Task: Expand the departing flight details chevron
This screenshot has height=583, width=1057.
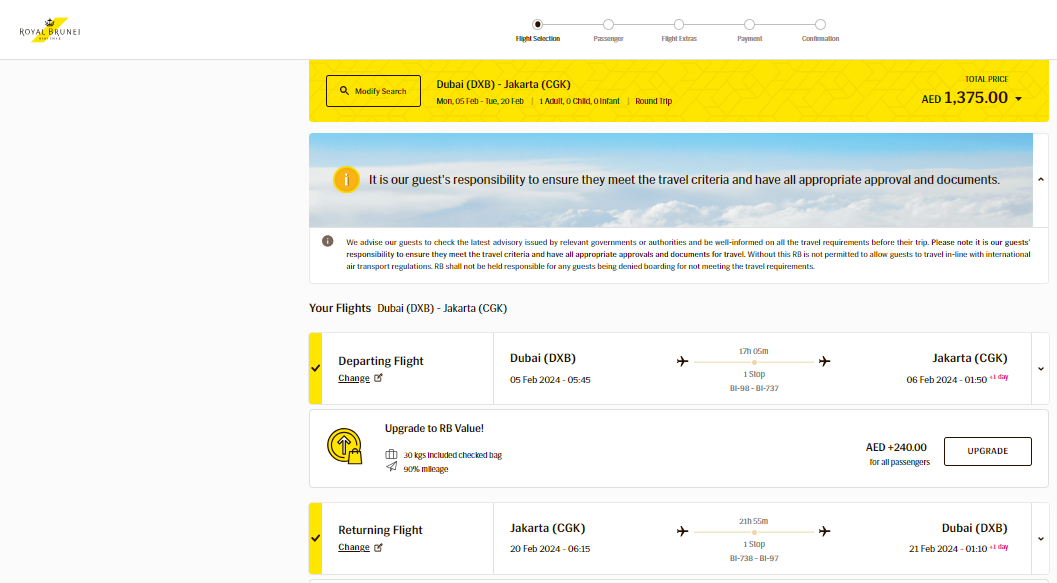Action: [1041, 369]
